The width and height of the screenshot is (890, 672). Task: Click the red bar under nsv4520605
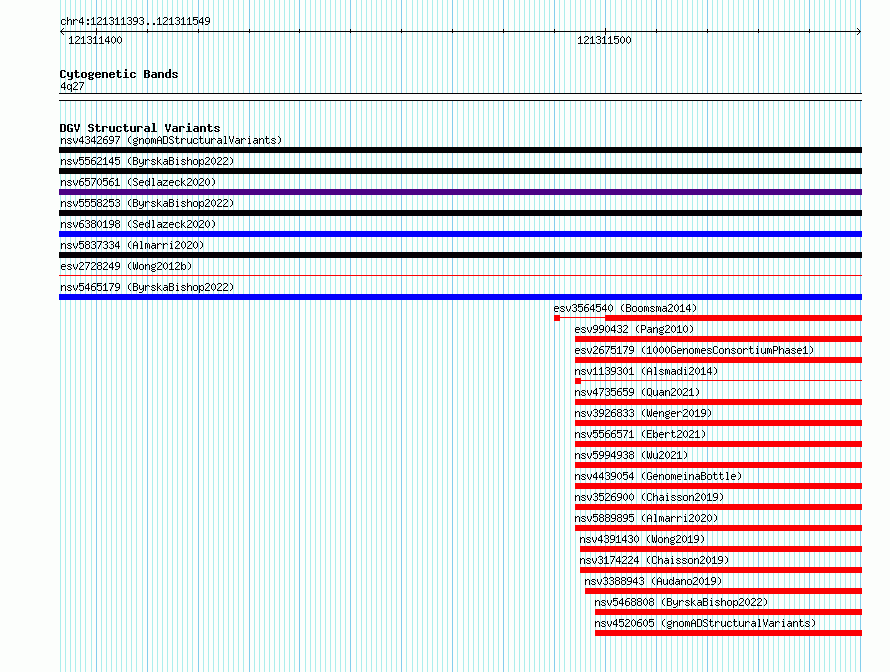point(728,633)
